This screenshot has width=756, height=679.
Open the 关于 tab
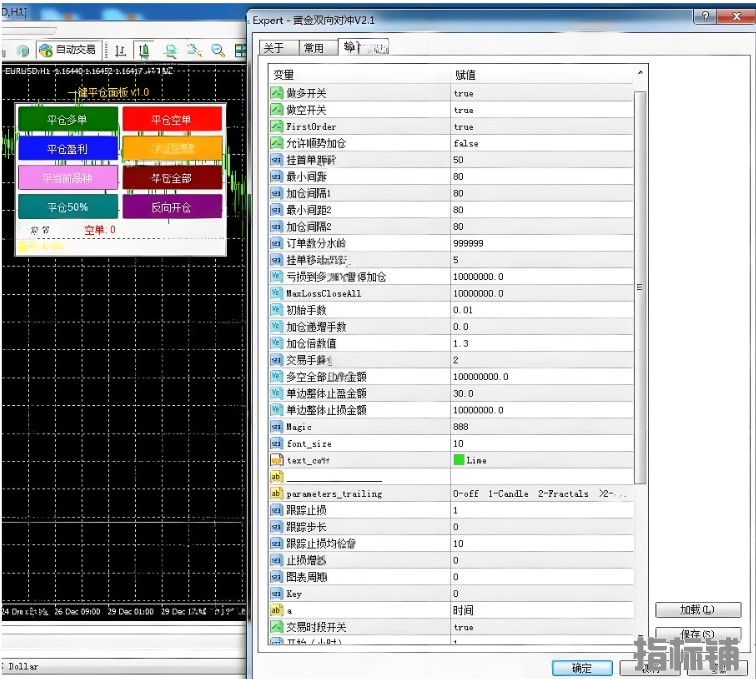pos(273,48)
